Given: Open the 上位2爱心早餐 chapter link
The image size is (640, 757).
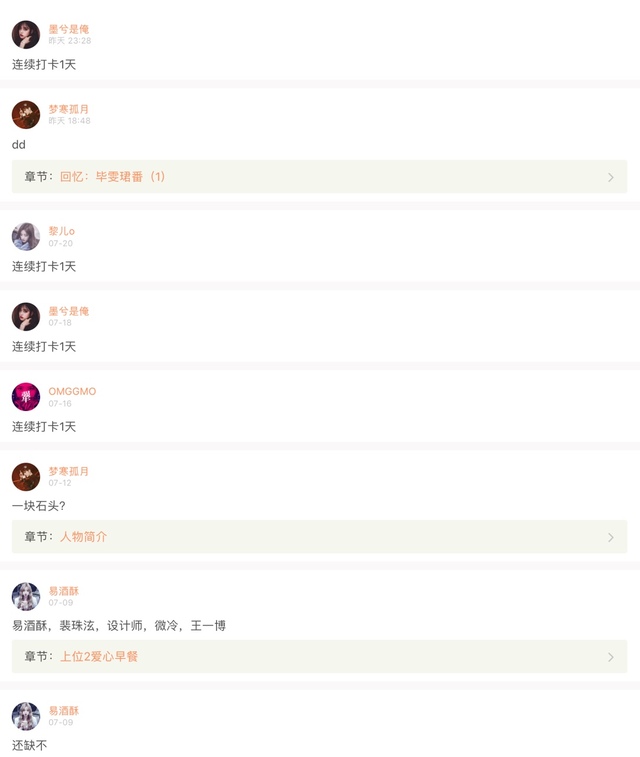Looking at the screenshot, I should click(99, 657).
